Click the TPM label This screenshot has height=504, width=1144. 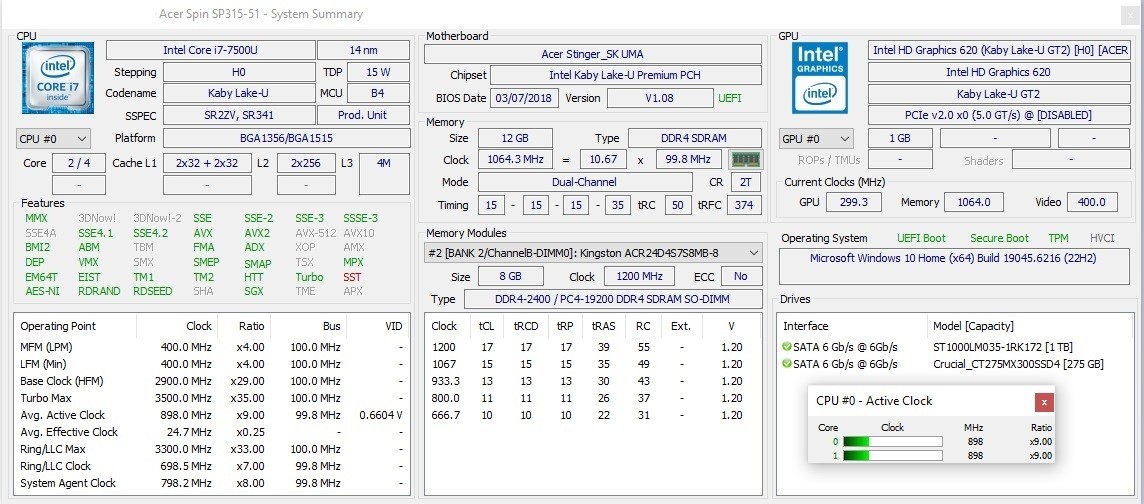pos(1058,239)
